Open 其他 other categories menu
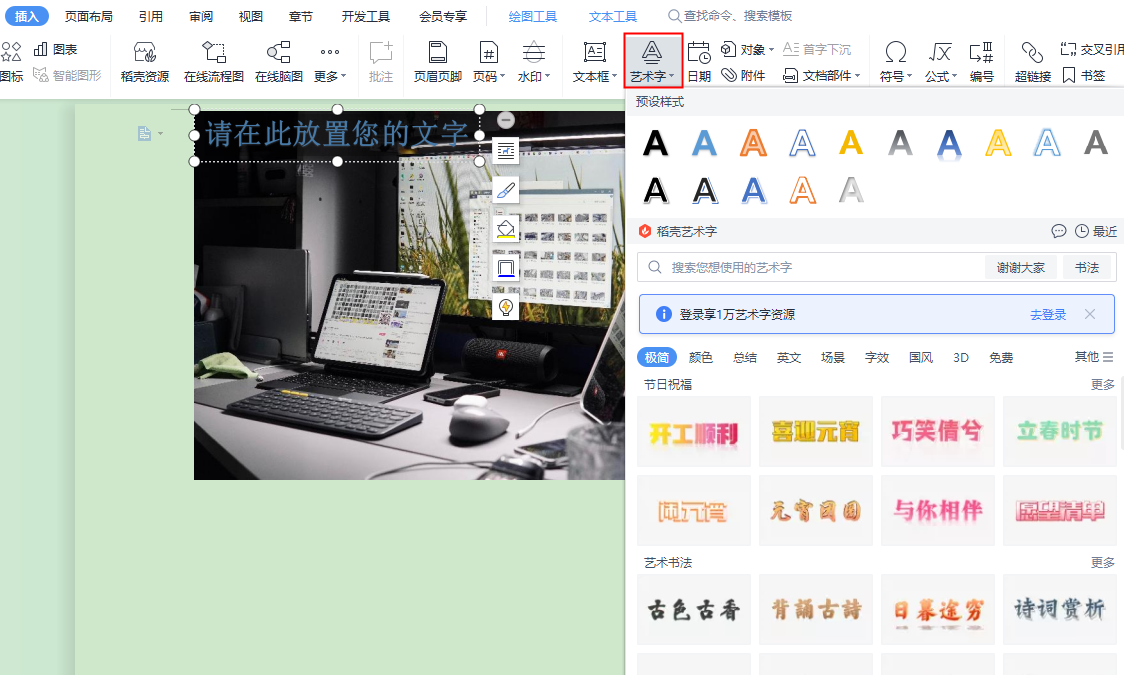The width and height of the screenshot is (1124, 675). click(x=1094, y=356)
